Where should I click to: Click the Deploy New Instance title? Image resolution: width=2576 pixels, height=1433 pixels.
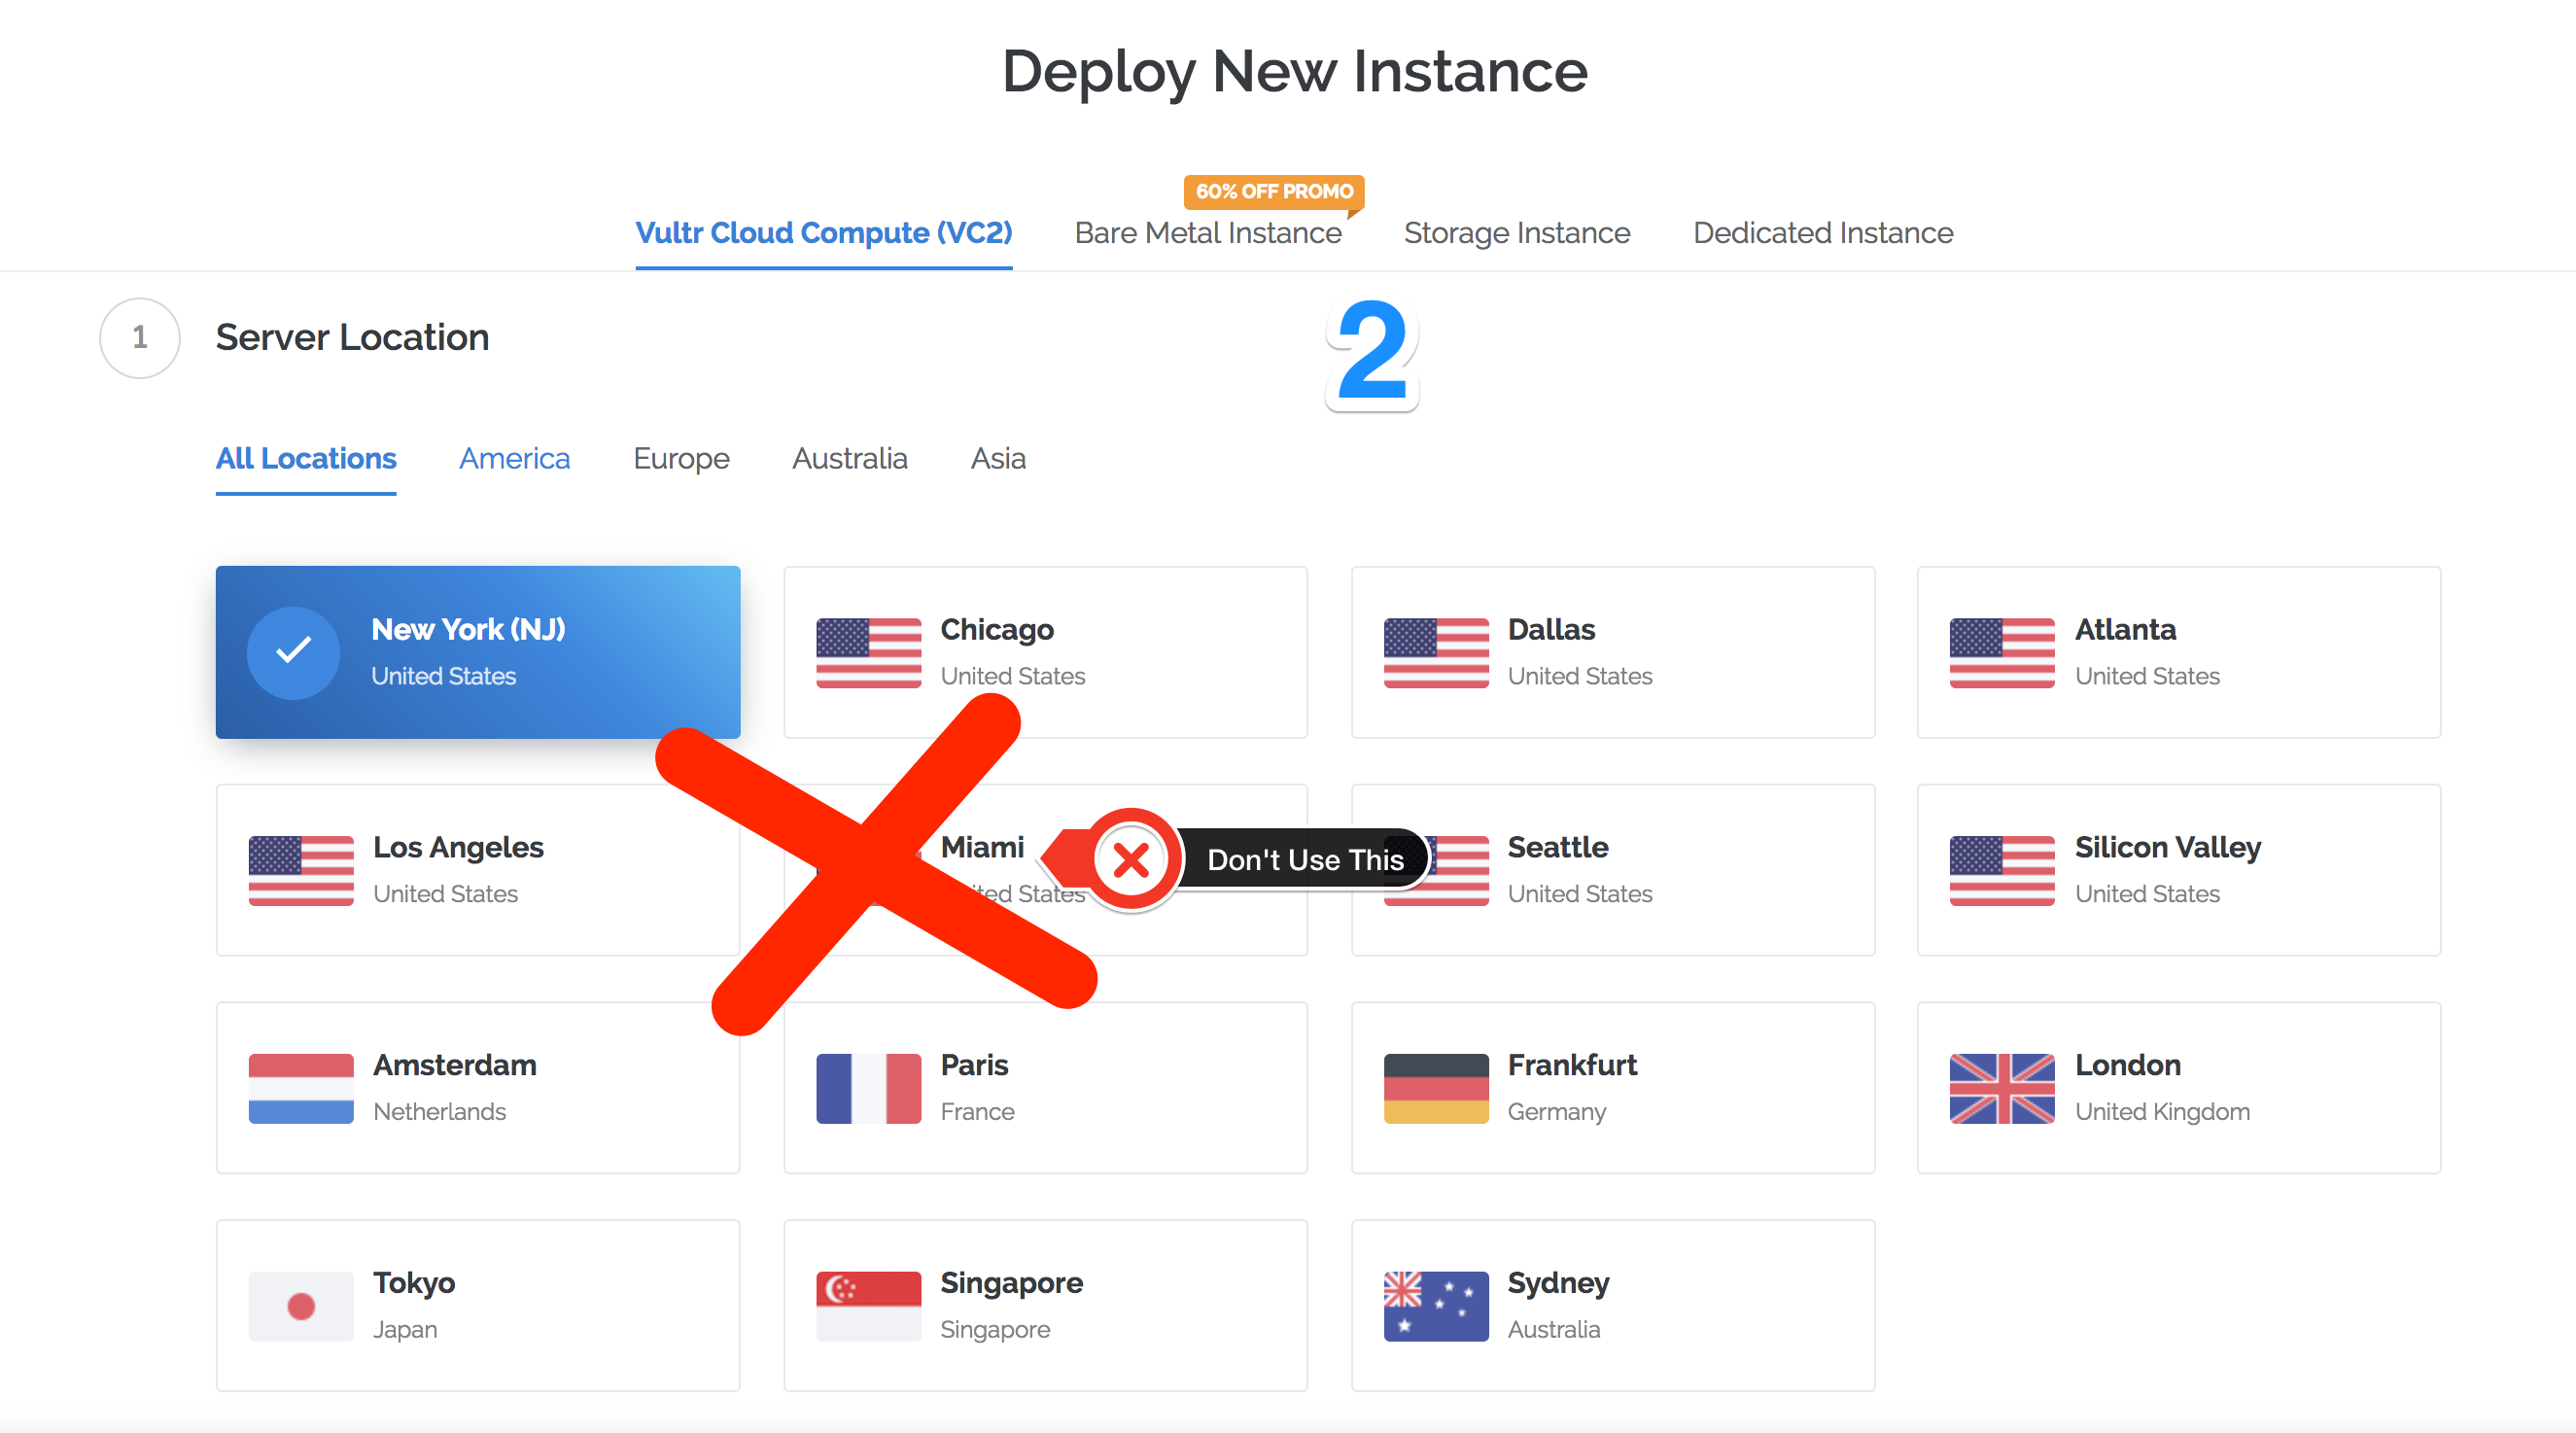(x=1295, y=72)
